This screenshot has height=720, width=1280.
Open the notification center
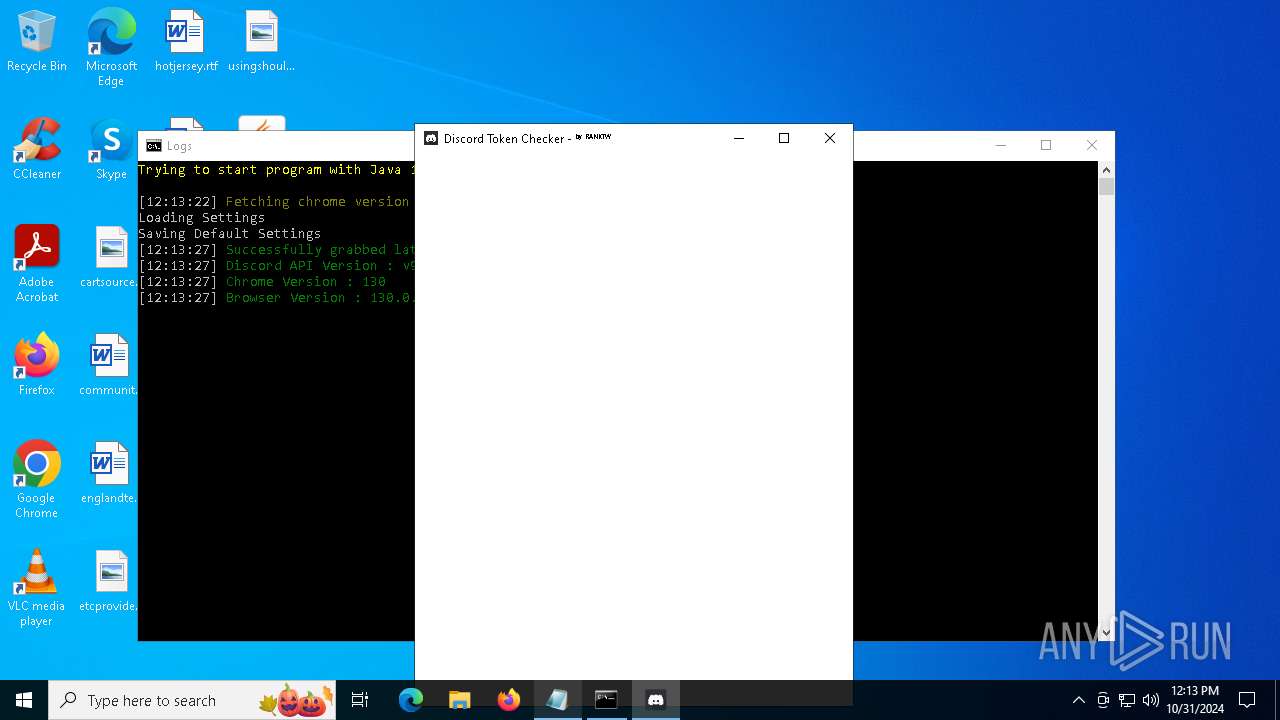coord(1247,700)
